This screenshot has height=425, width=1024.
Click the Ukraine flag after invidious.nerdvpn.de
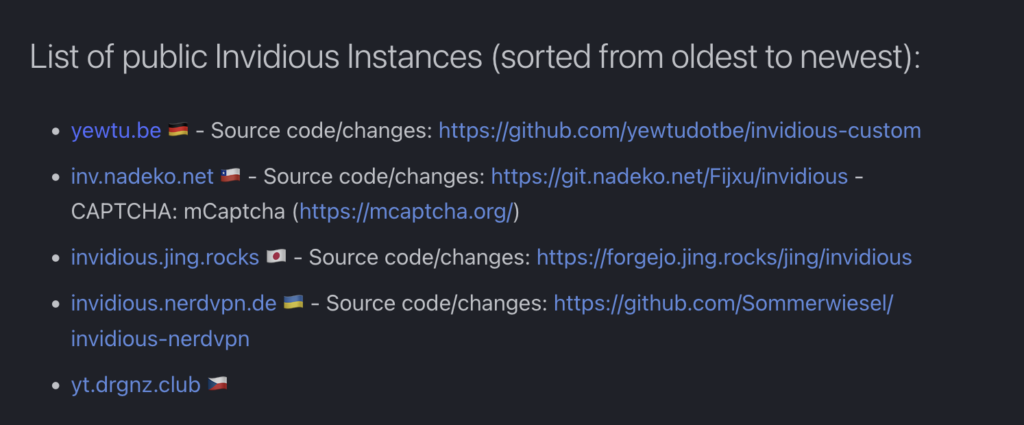[294, 302]
